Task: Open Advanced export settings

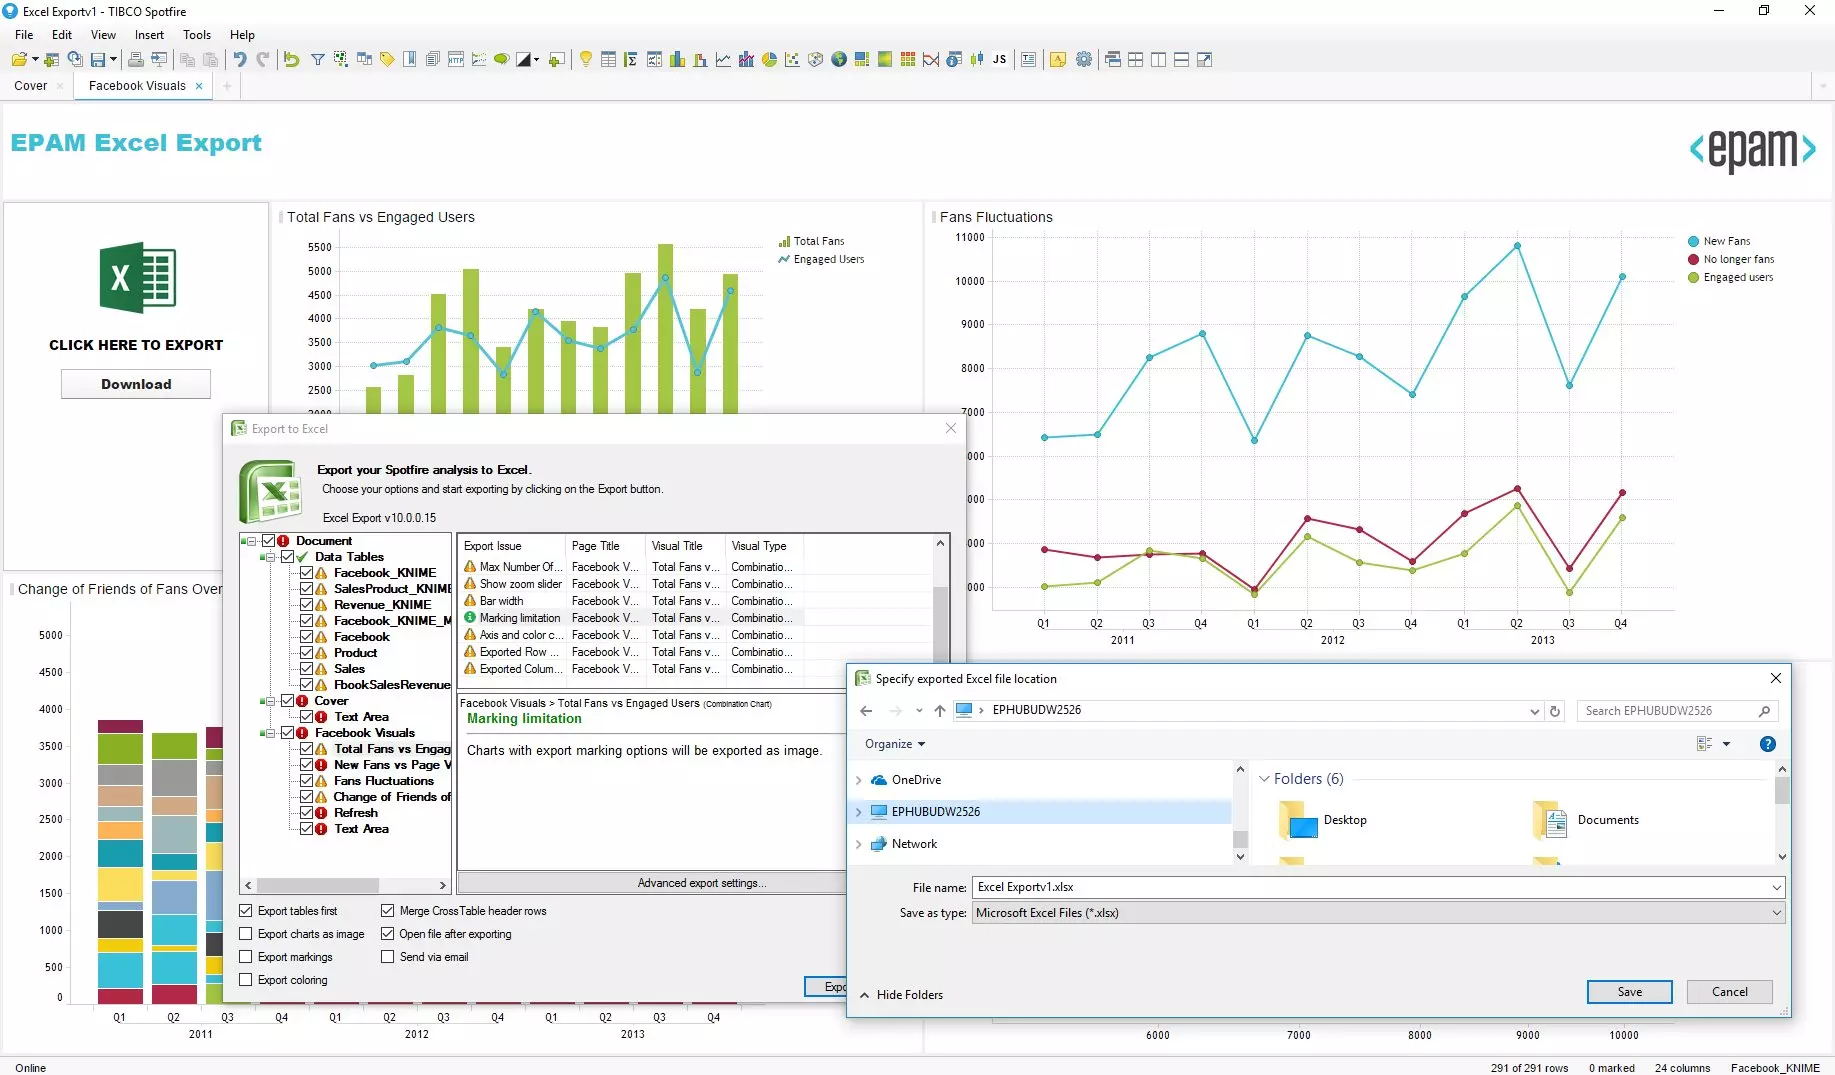Action: (702, 883)
